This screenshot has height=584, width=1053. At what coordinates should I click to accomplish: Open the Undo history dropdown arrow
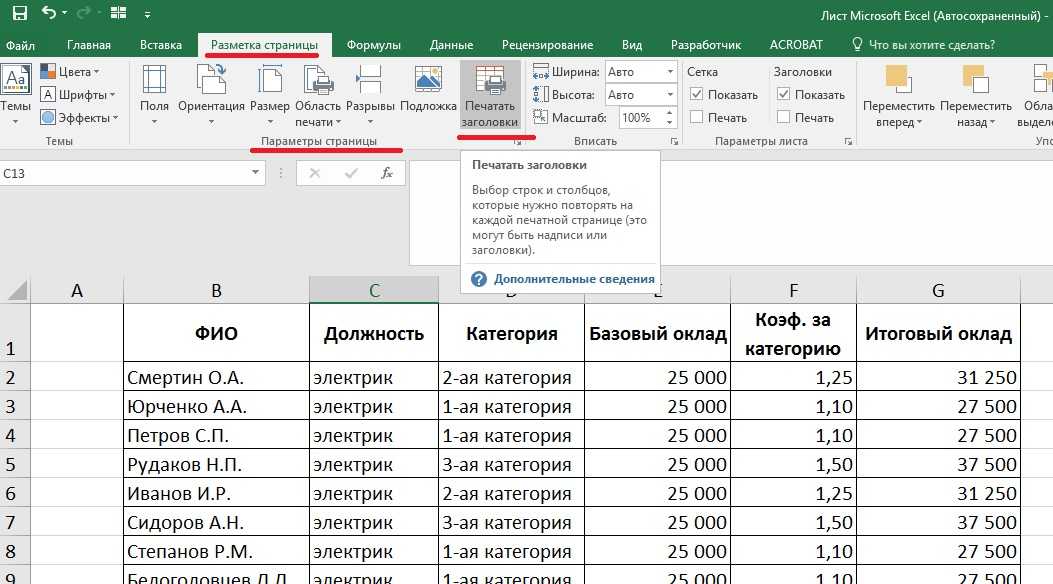click(64, 13)
